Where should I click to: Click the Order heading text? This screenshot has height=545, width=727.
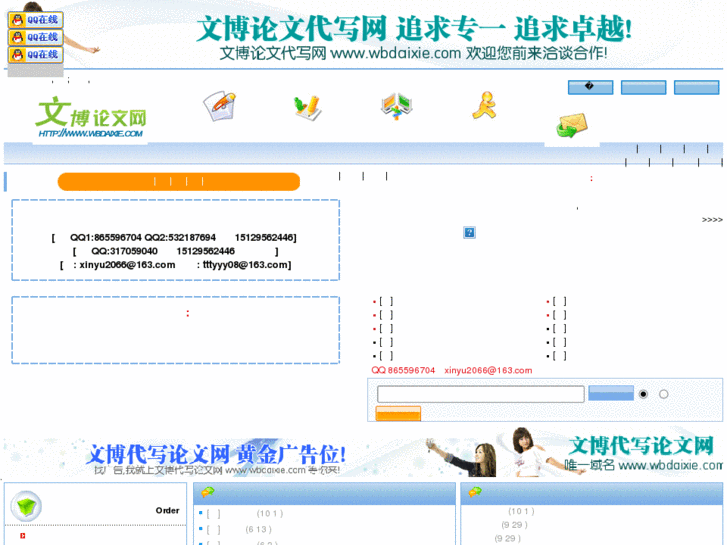[167, 511]
